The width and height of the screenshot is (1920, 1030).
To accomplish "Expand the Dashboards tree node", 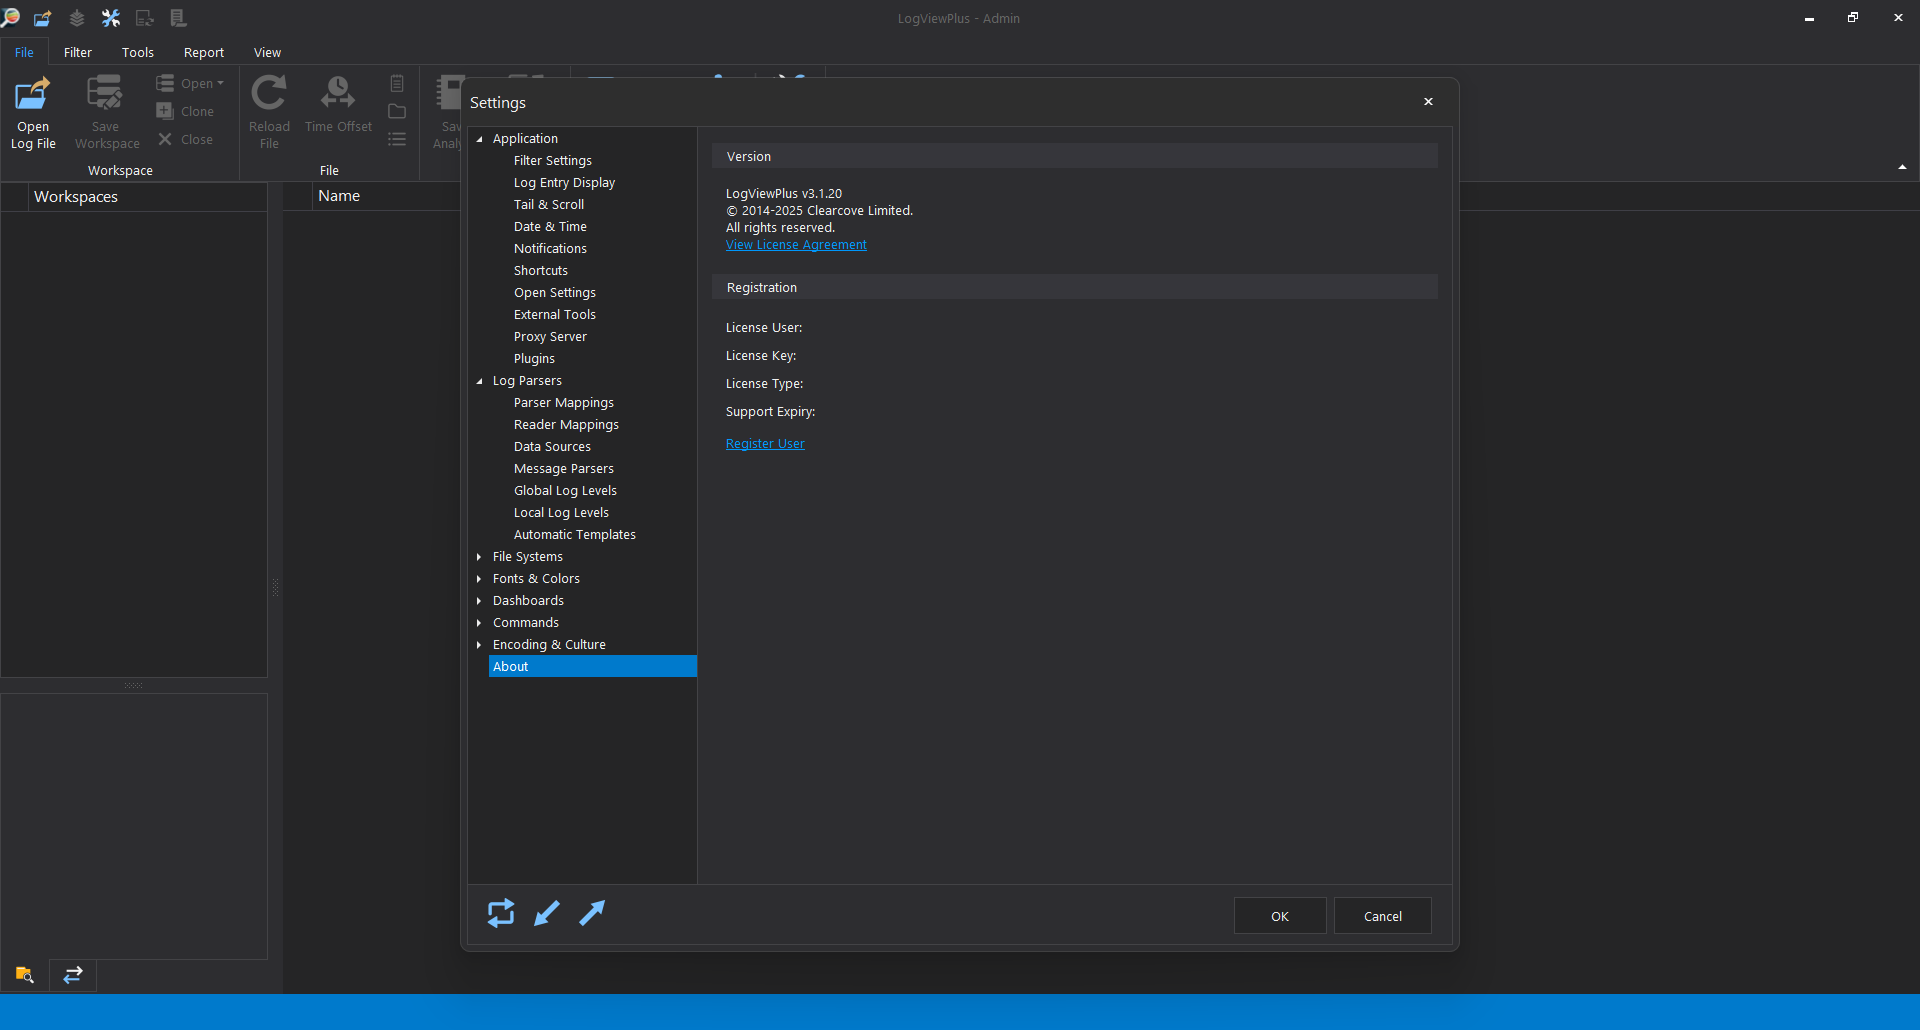I will tap(479, 601).
